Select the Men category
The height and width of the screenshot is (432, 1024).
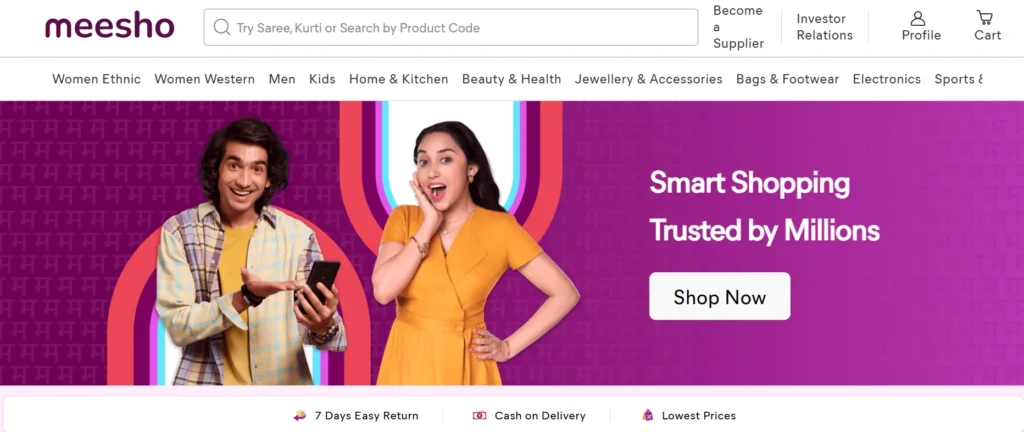coord(282,79)
